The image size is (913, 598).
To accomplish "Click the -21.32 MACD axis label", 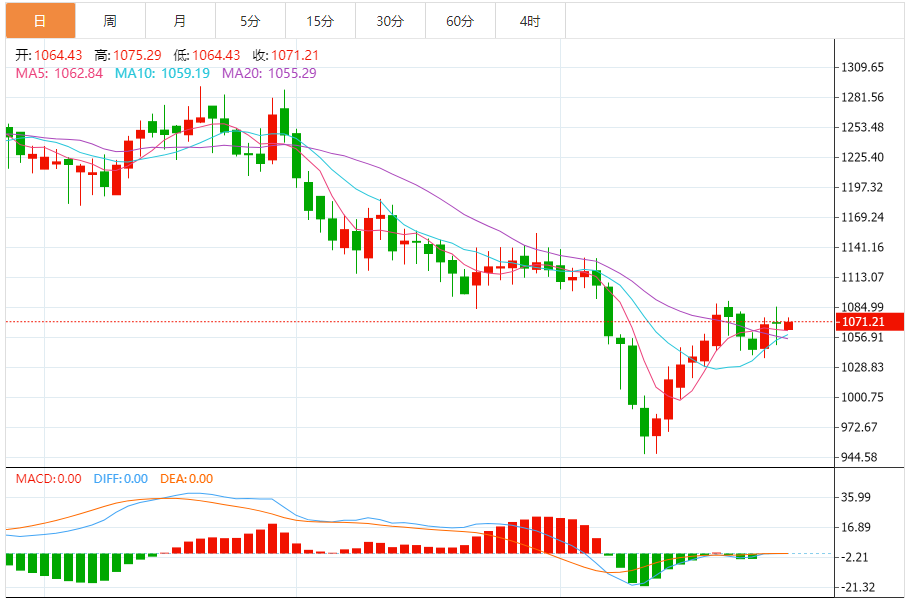I will point(857,588).
